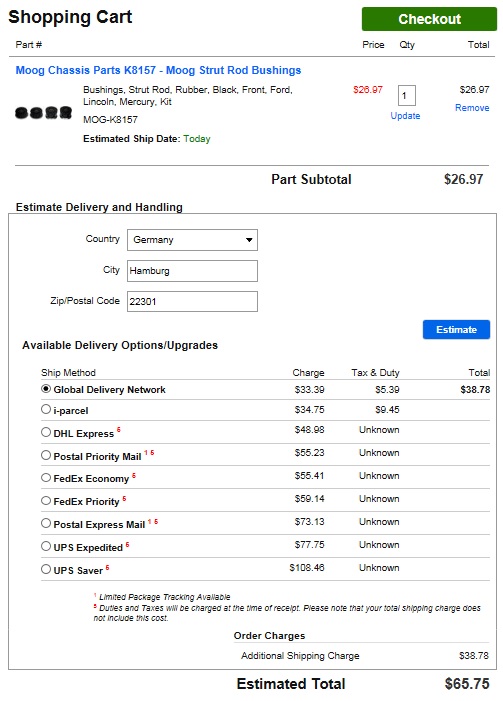Screen dimensions: 503x701
Task: Click the green Checkout button
Action: (x=429, y=19)
